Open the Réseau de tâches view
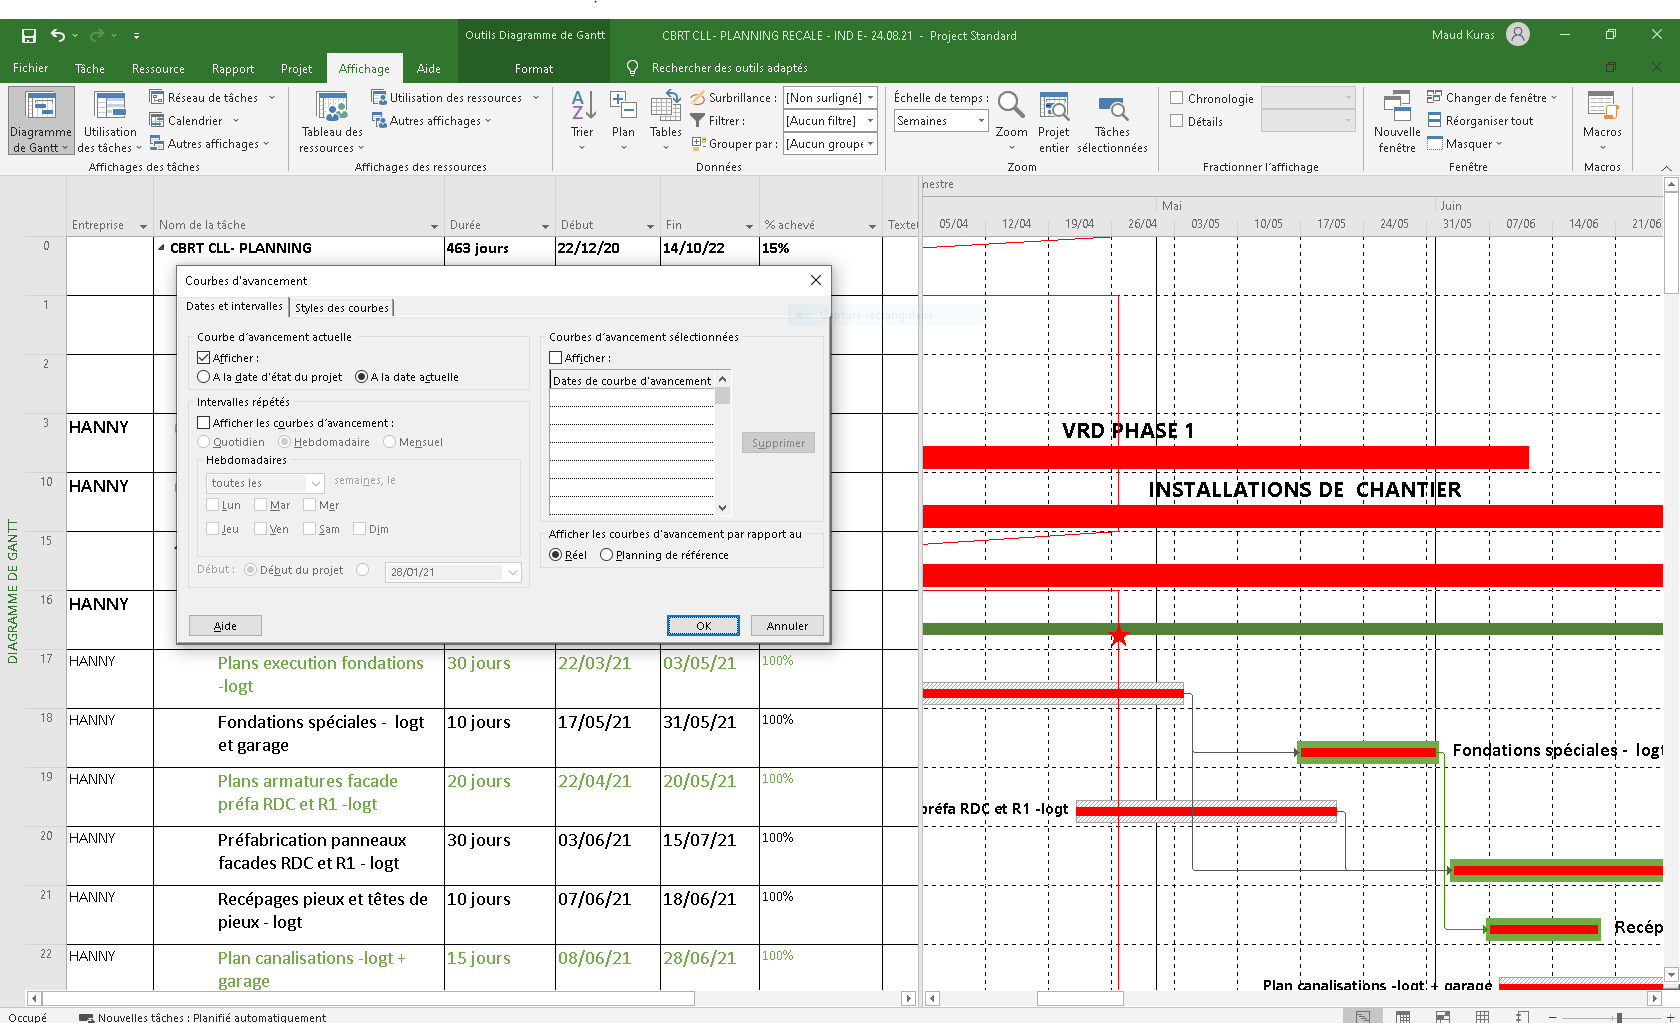Screen dimensions: 1680x1023 (x=204, y=98)
